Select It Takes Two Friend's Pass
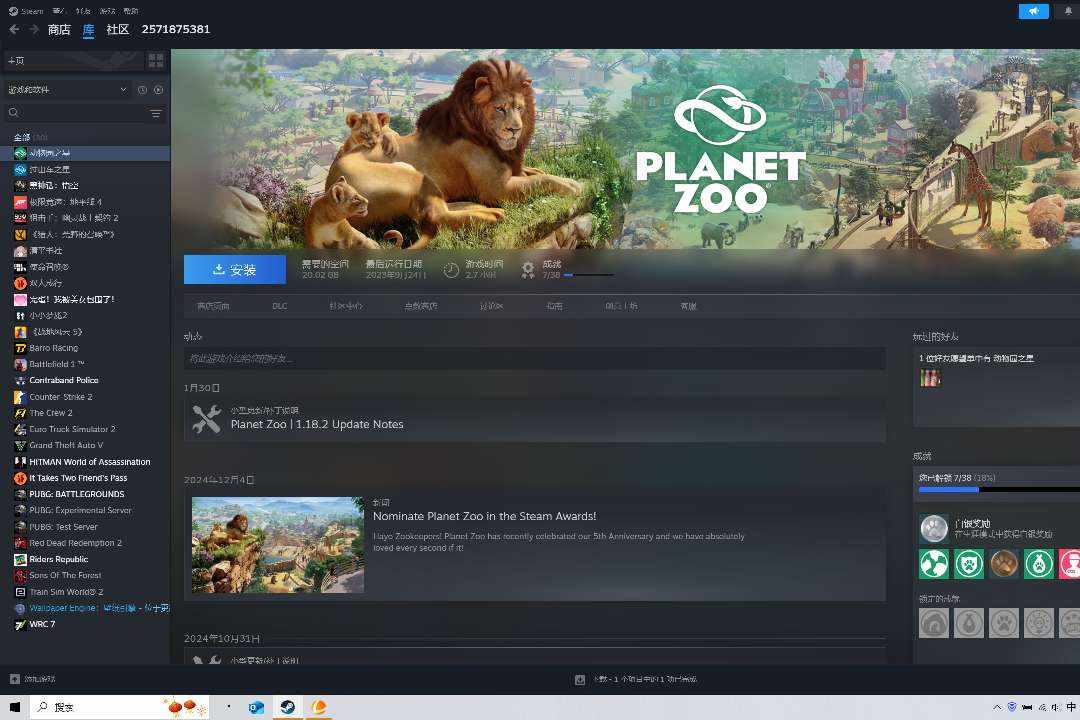The width and height of the screenshot is (1080, 720). point(79,478)
